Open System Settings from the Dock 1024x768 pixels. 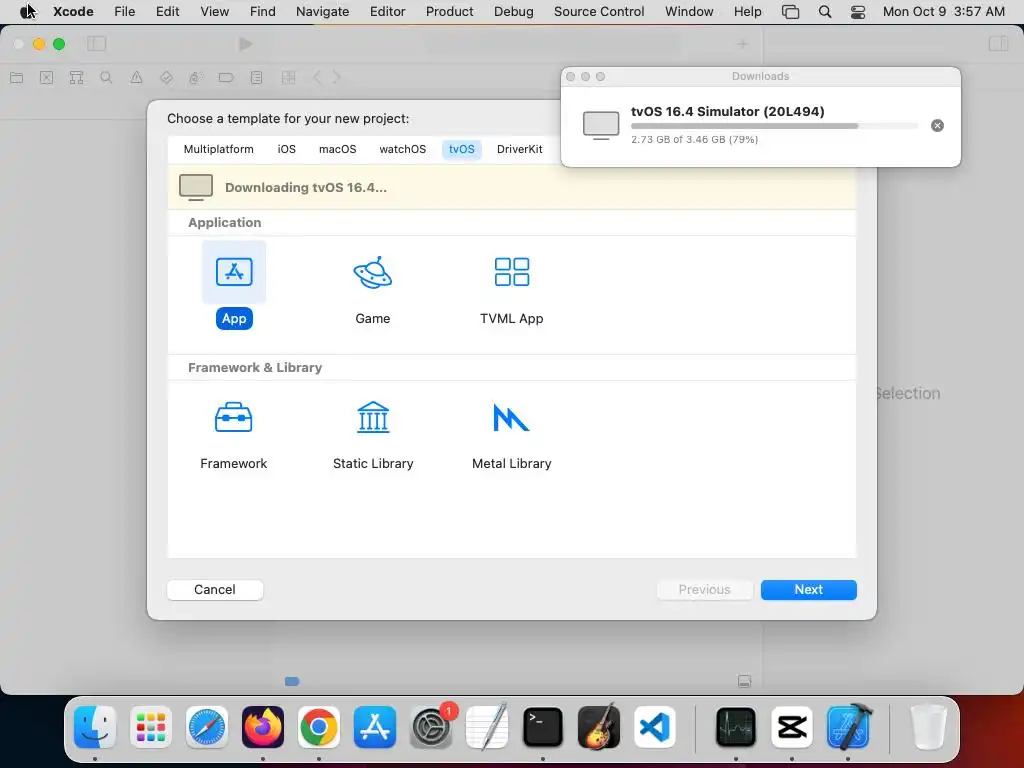coord(431,727)
